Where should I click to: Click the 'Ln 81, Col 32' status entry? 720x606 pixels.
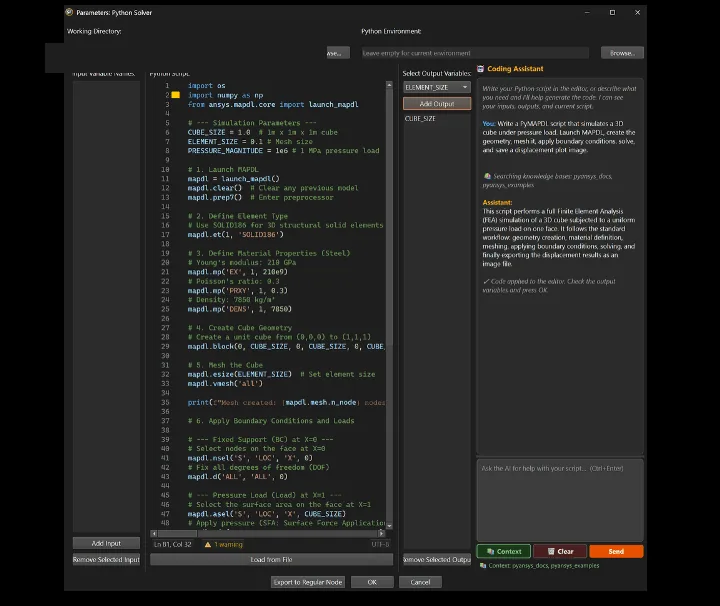(x=172, y=544)
